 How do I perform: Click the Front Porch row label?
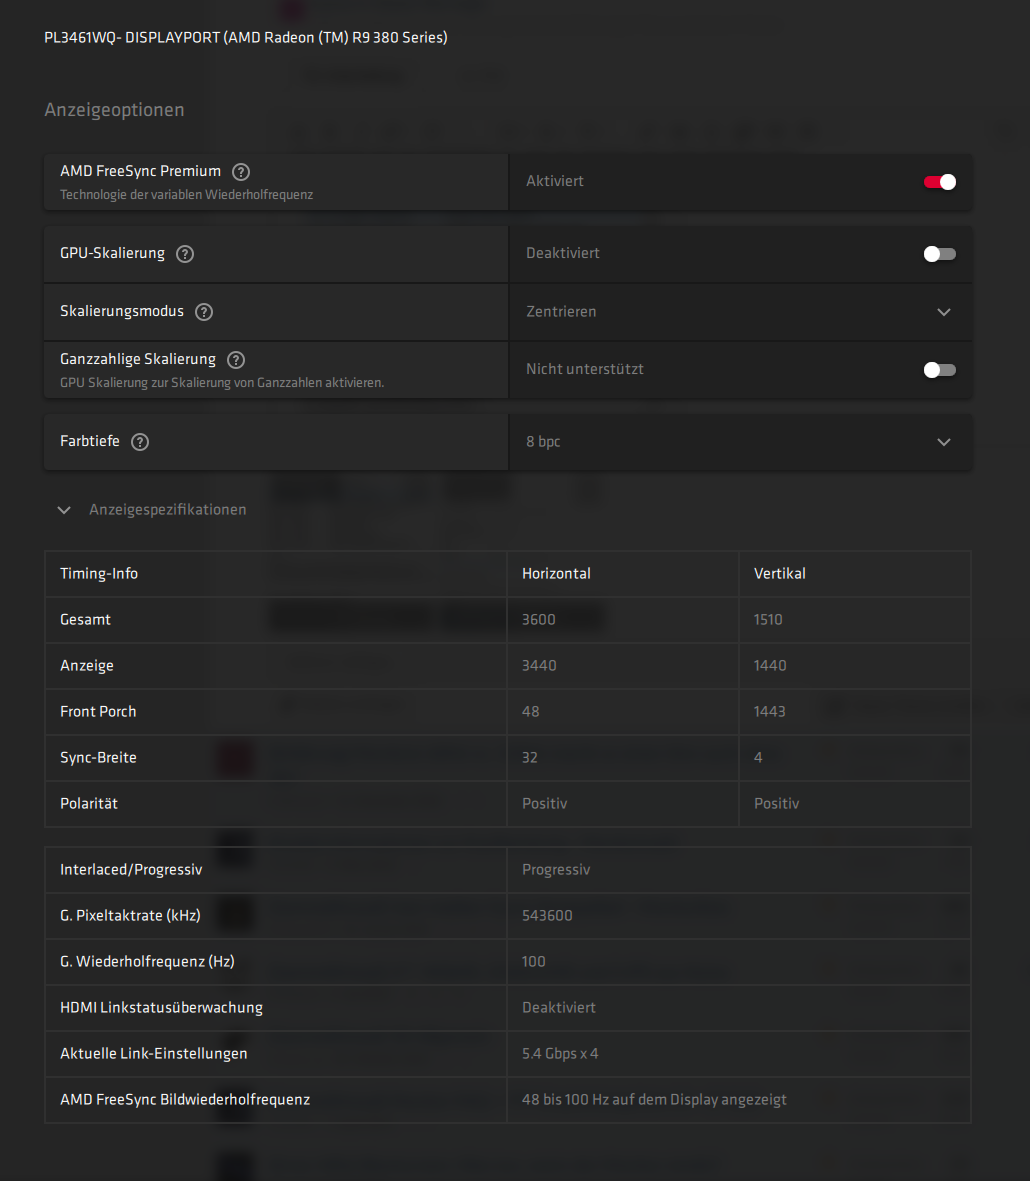pyautogui.click(x=98, y=712)
